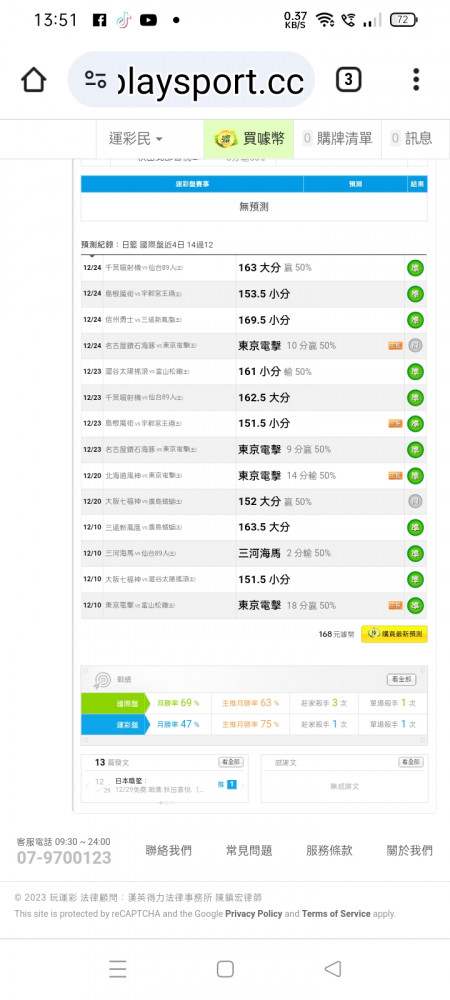450x1000 pixels.
Task: Tap the 買噱幣 coin icon
Action: tap(226, 138)
